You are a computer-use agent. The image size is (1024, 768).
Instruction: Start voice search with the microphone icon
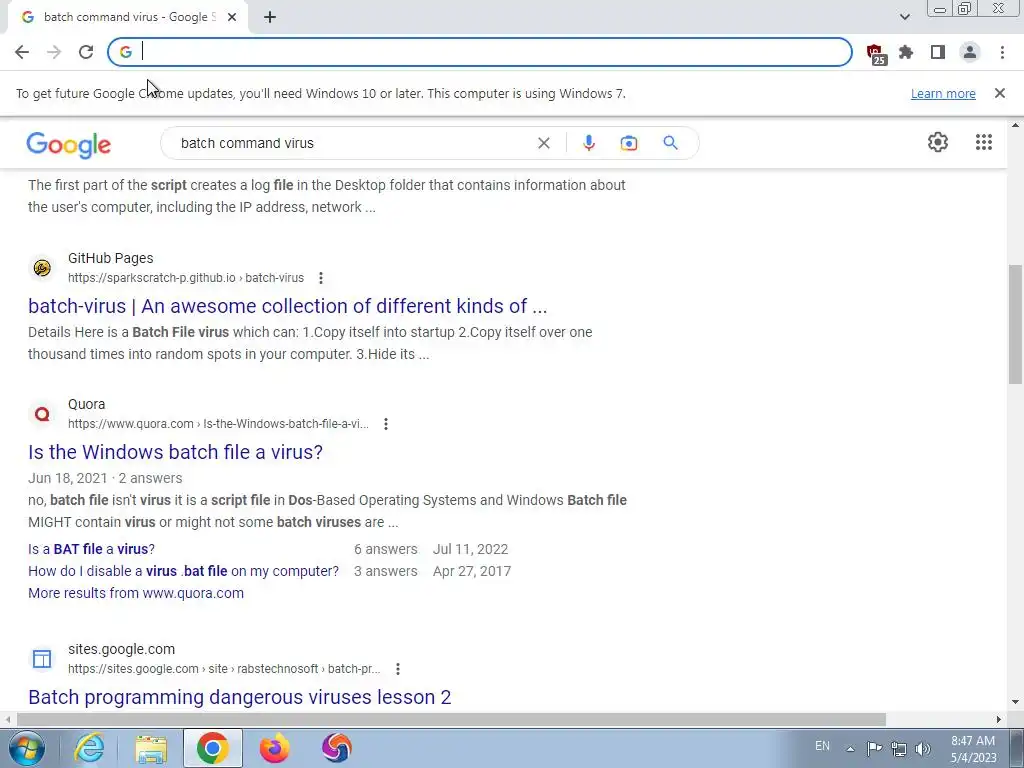(588, 143)
